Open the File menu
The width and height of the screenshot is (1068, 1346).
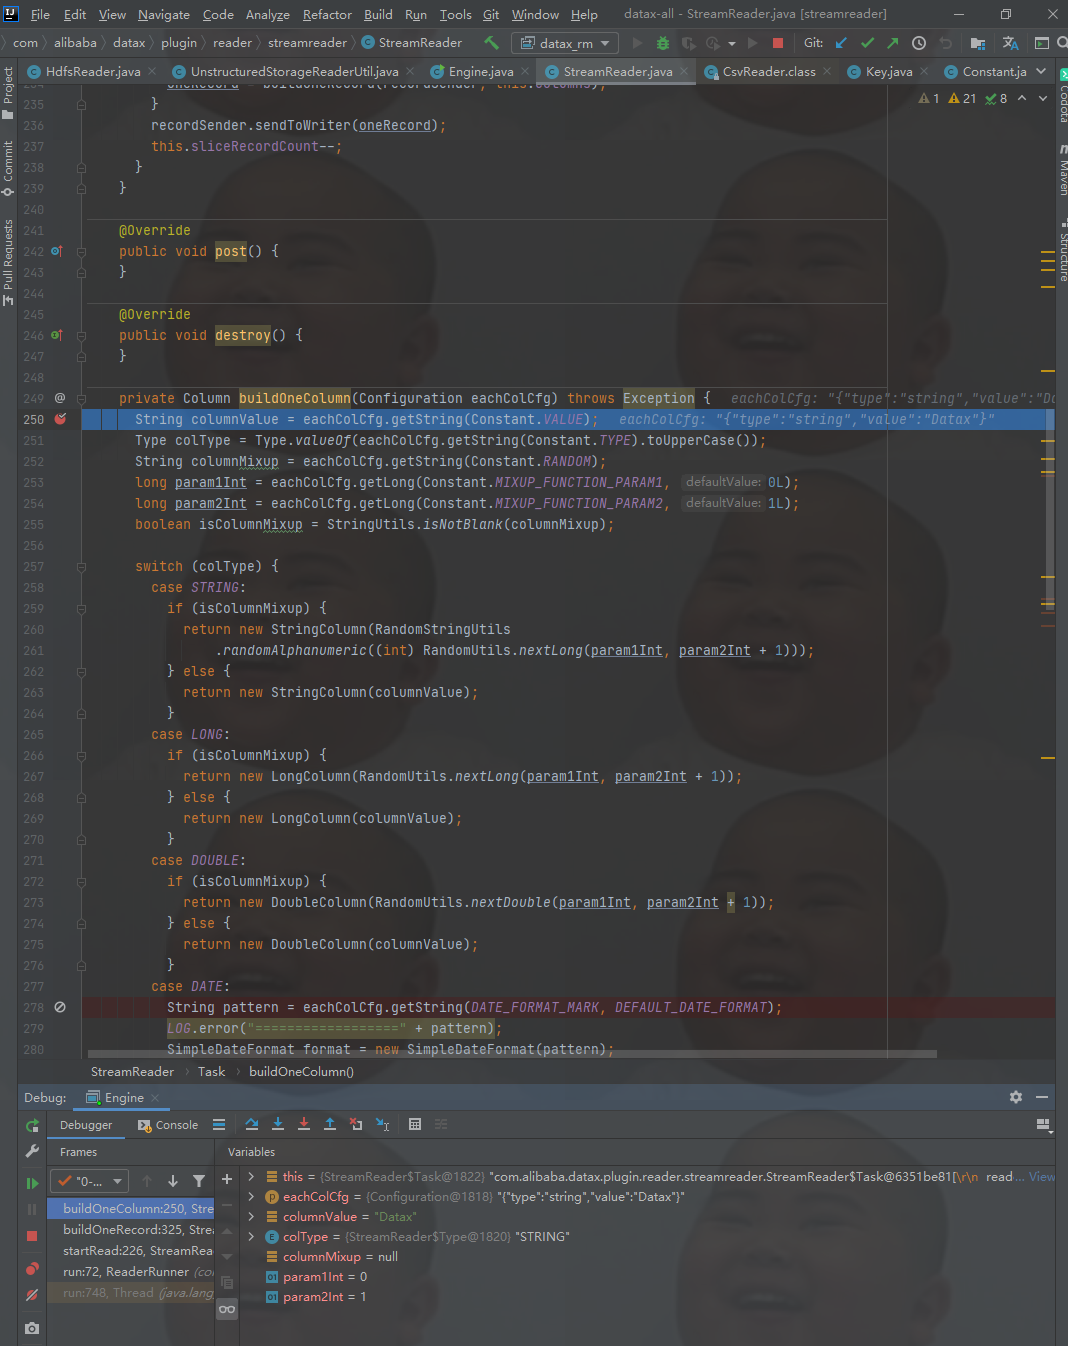pyautogui.click(x=40, y=15)
